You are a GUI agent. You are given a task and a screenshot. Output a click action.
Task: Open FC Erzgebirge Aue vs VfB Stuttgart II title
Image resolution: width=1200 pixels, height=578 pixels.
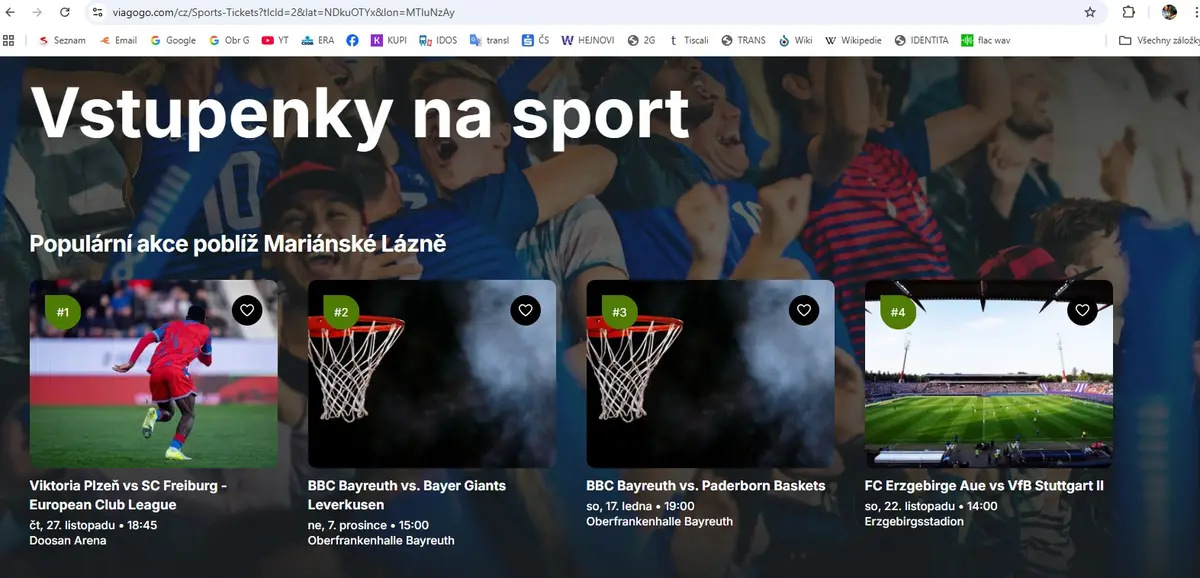(984, 486)
